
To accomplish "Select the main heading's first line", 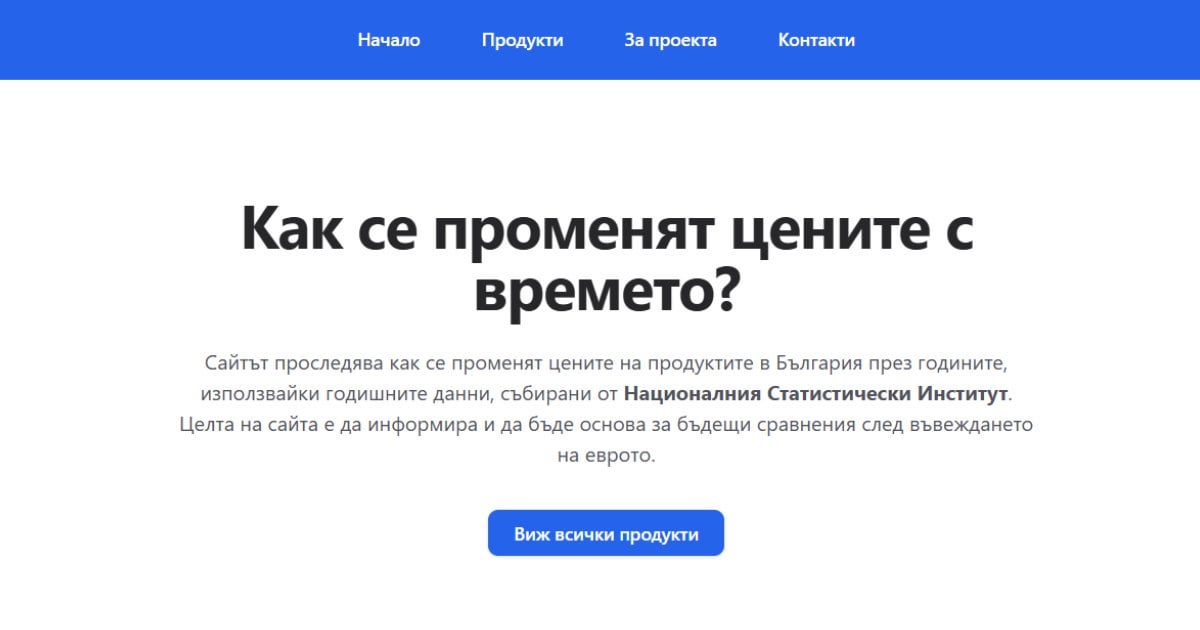I will pyautogui.click(x=607, y=231).
